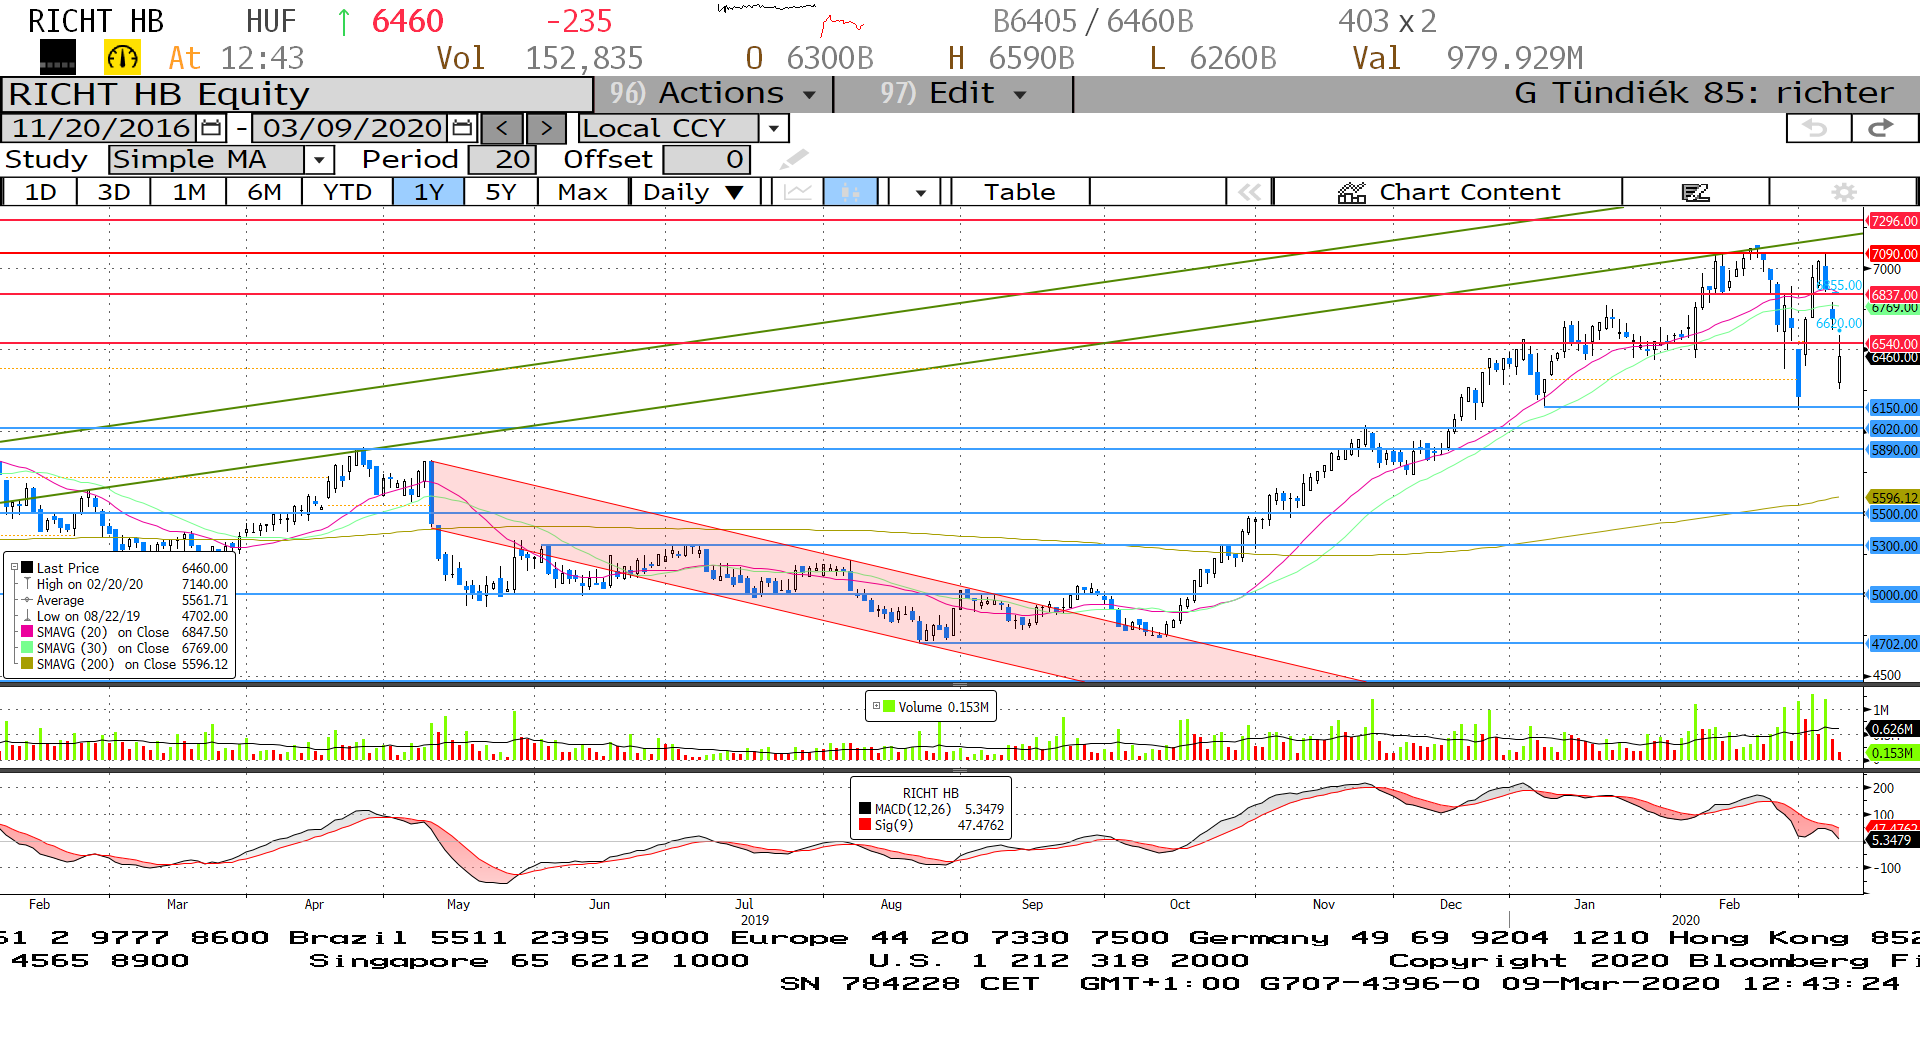This screenshot has height=1039, width=1920.
Task: Click the yellow gauge icon beside At
Action: point(123,58)
